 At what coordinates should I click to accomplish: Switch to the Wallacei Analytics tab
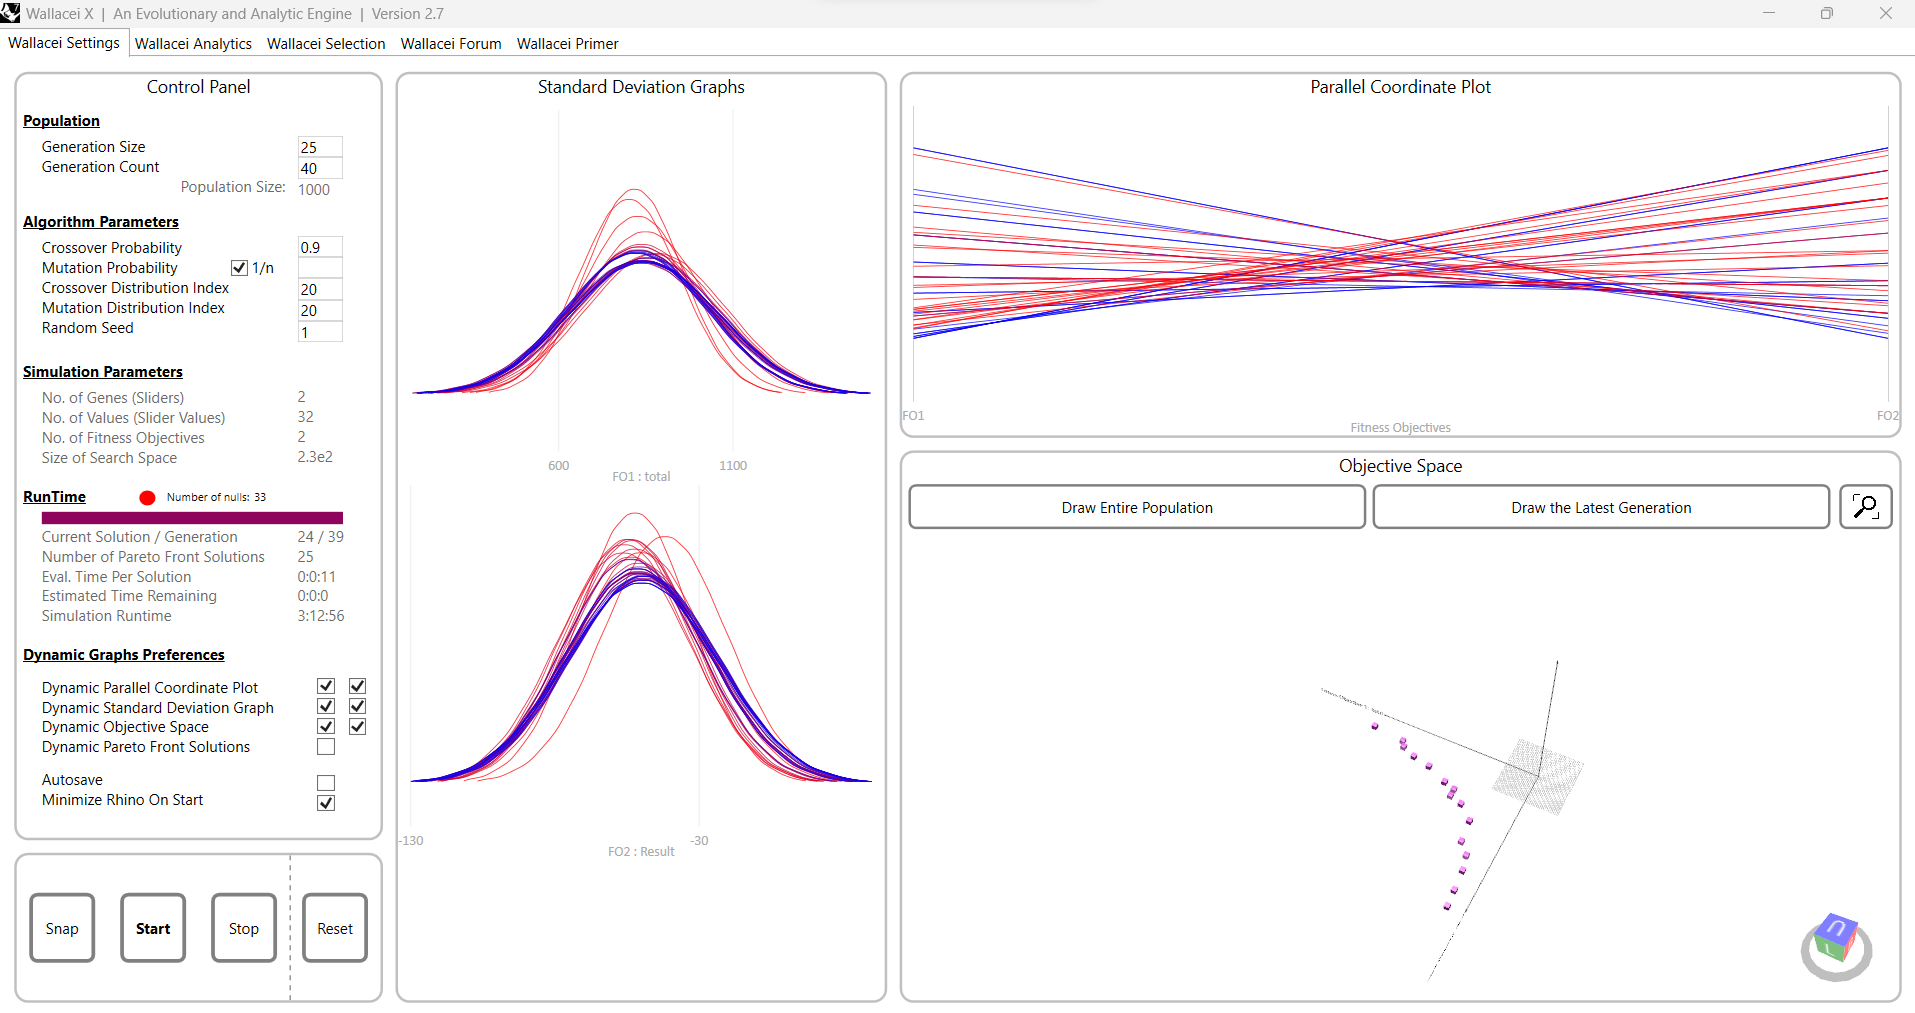click(x=193, y=43)
